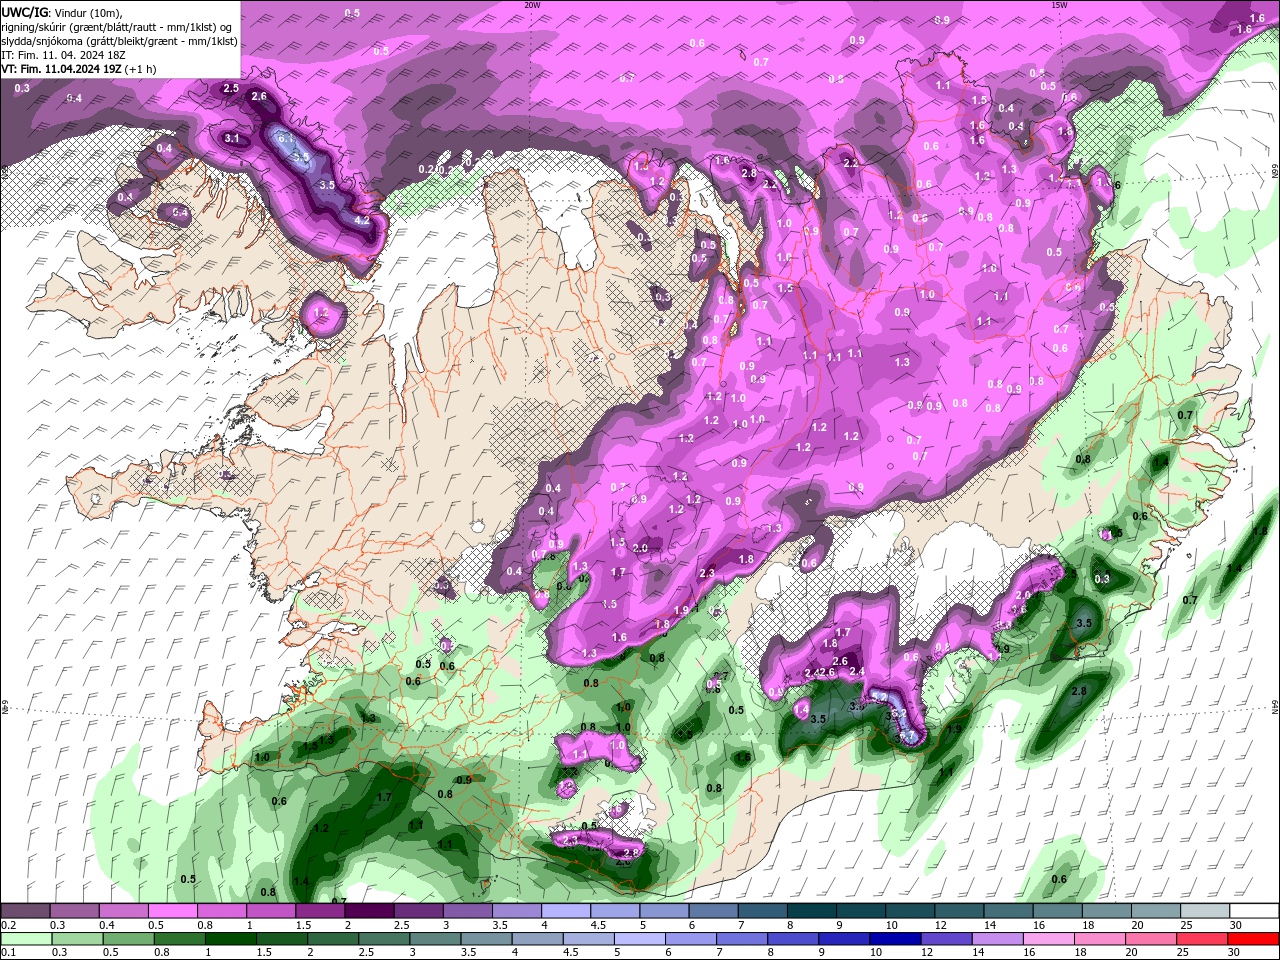1280x960 pixels.
Task: Click the purple 12–14 rain scale swatch
Action: pos(945,939)
